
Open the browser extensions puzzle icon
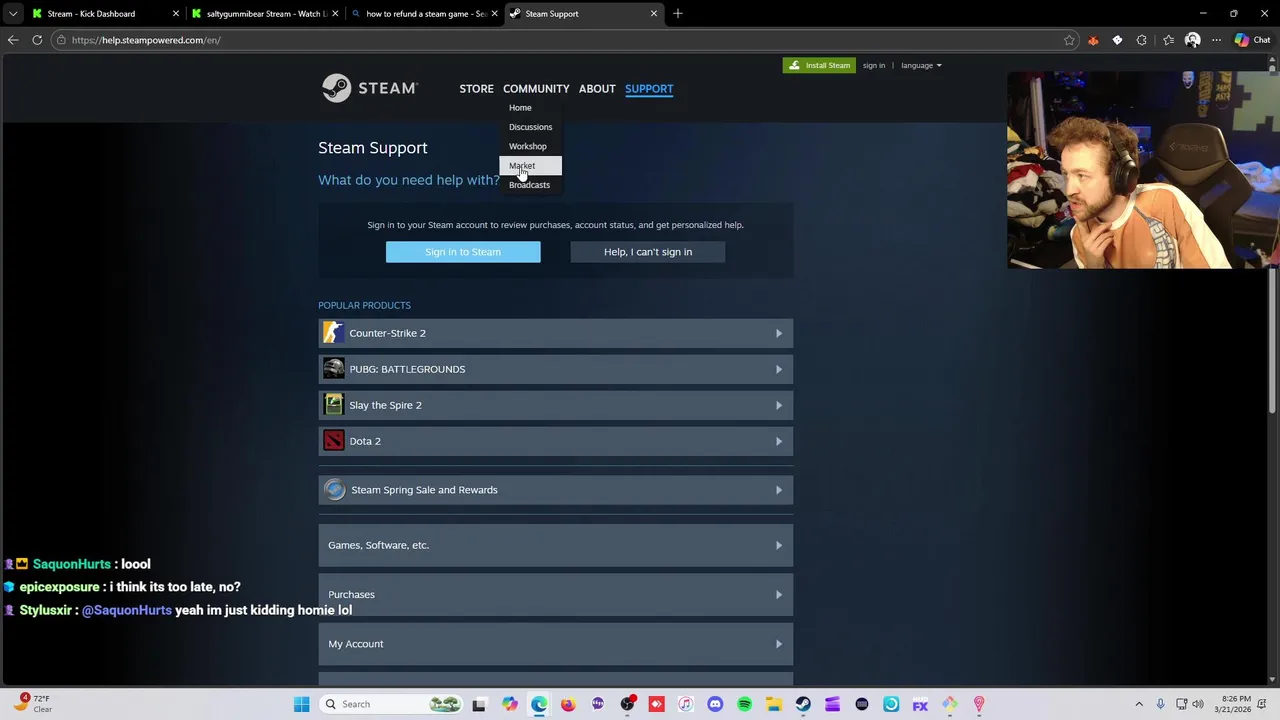tap(1142, 40)
